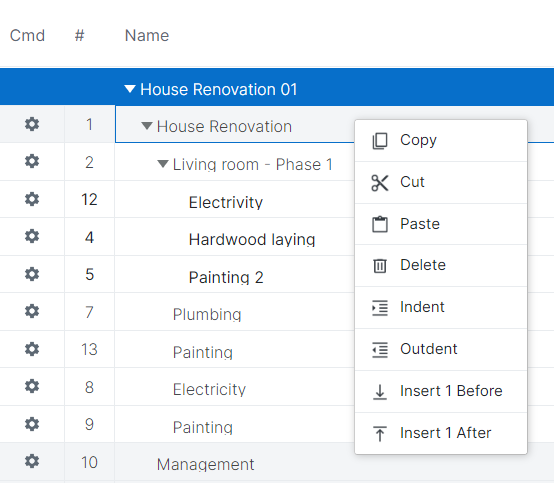
Task: Collapse the House Renovation 01 project
Action: (x=130, y=89)
